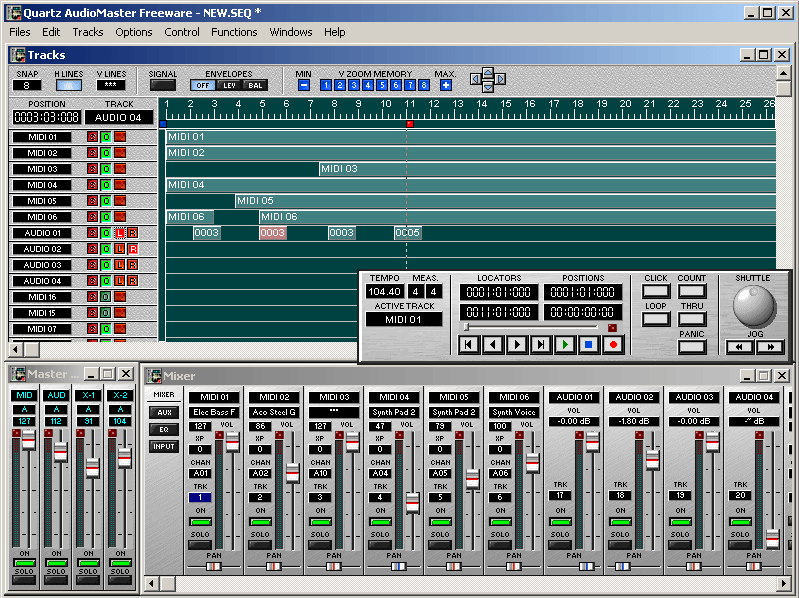Click the PANIC button
This screenshot has width=799, height=598.
(691, 347)
